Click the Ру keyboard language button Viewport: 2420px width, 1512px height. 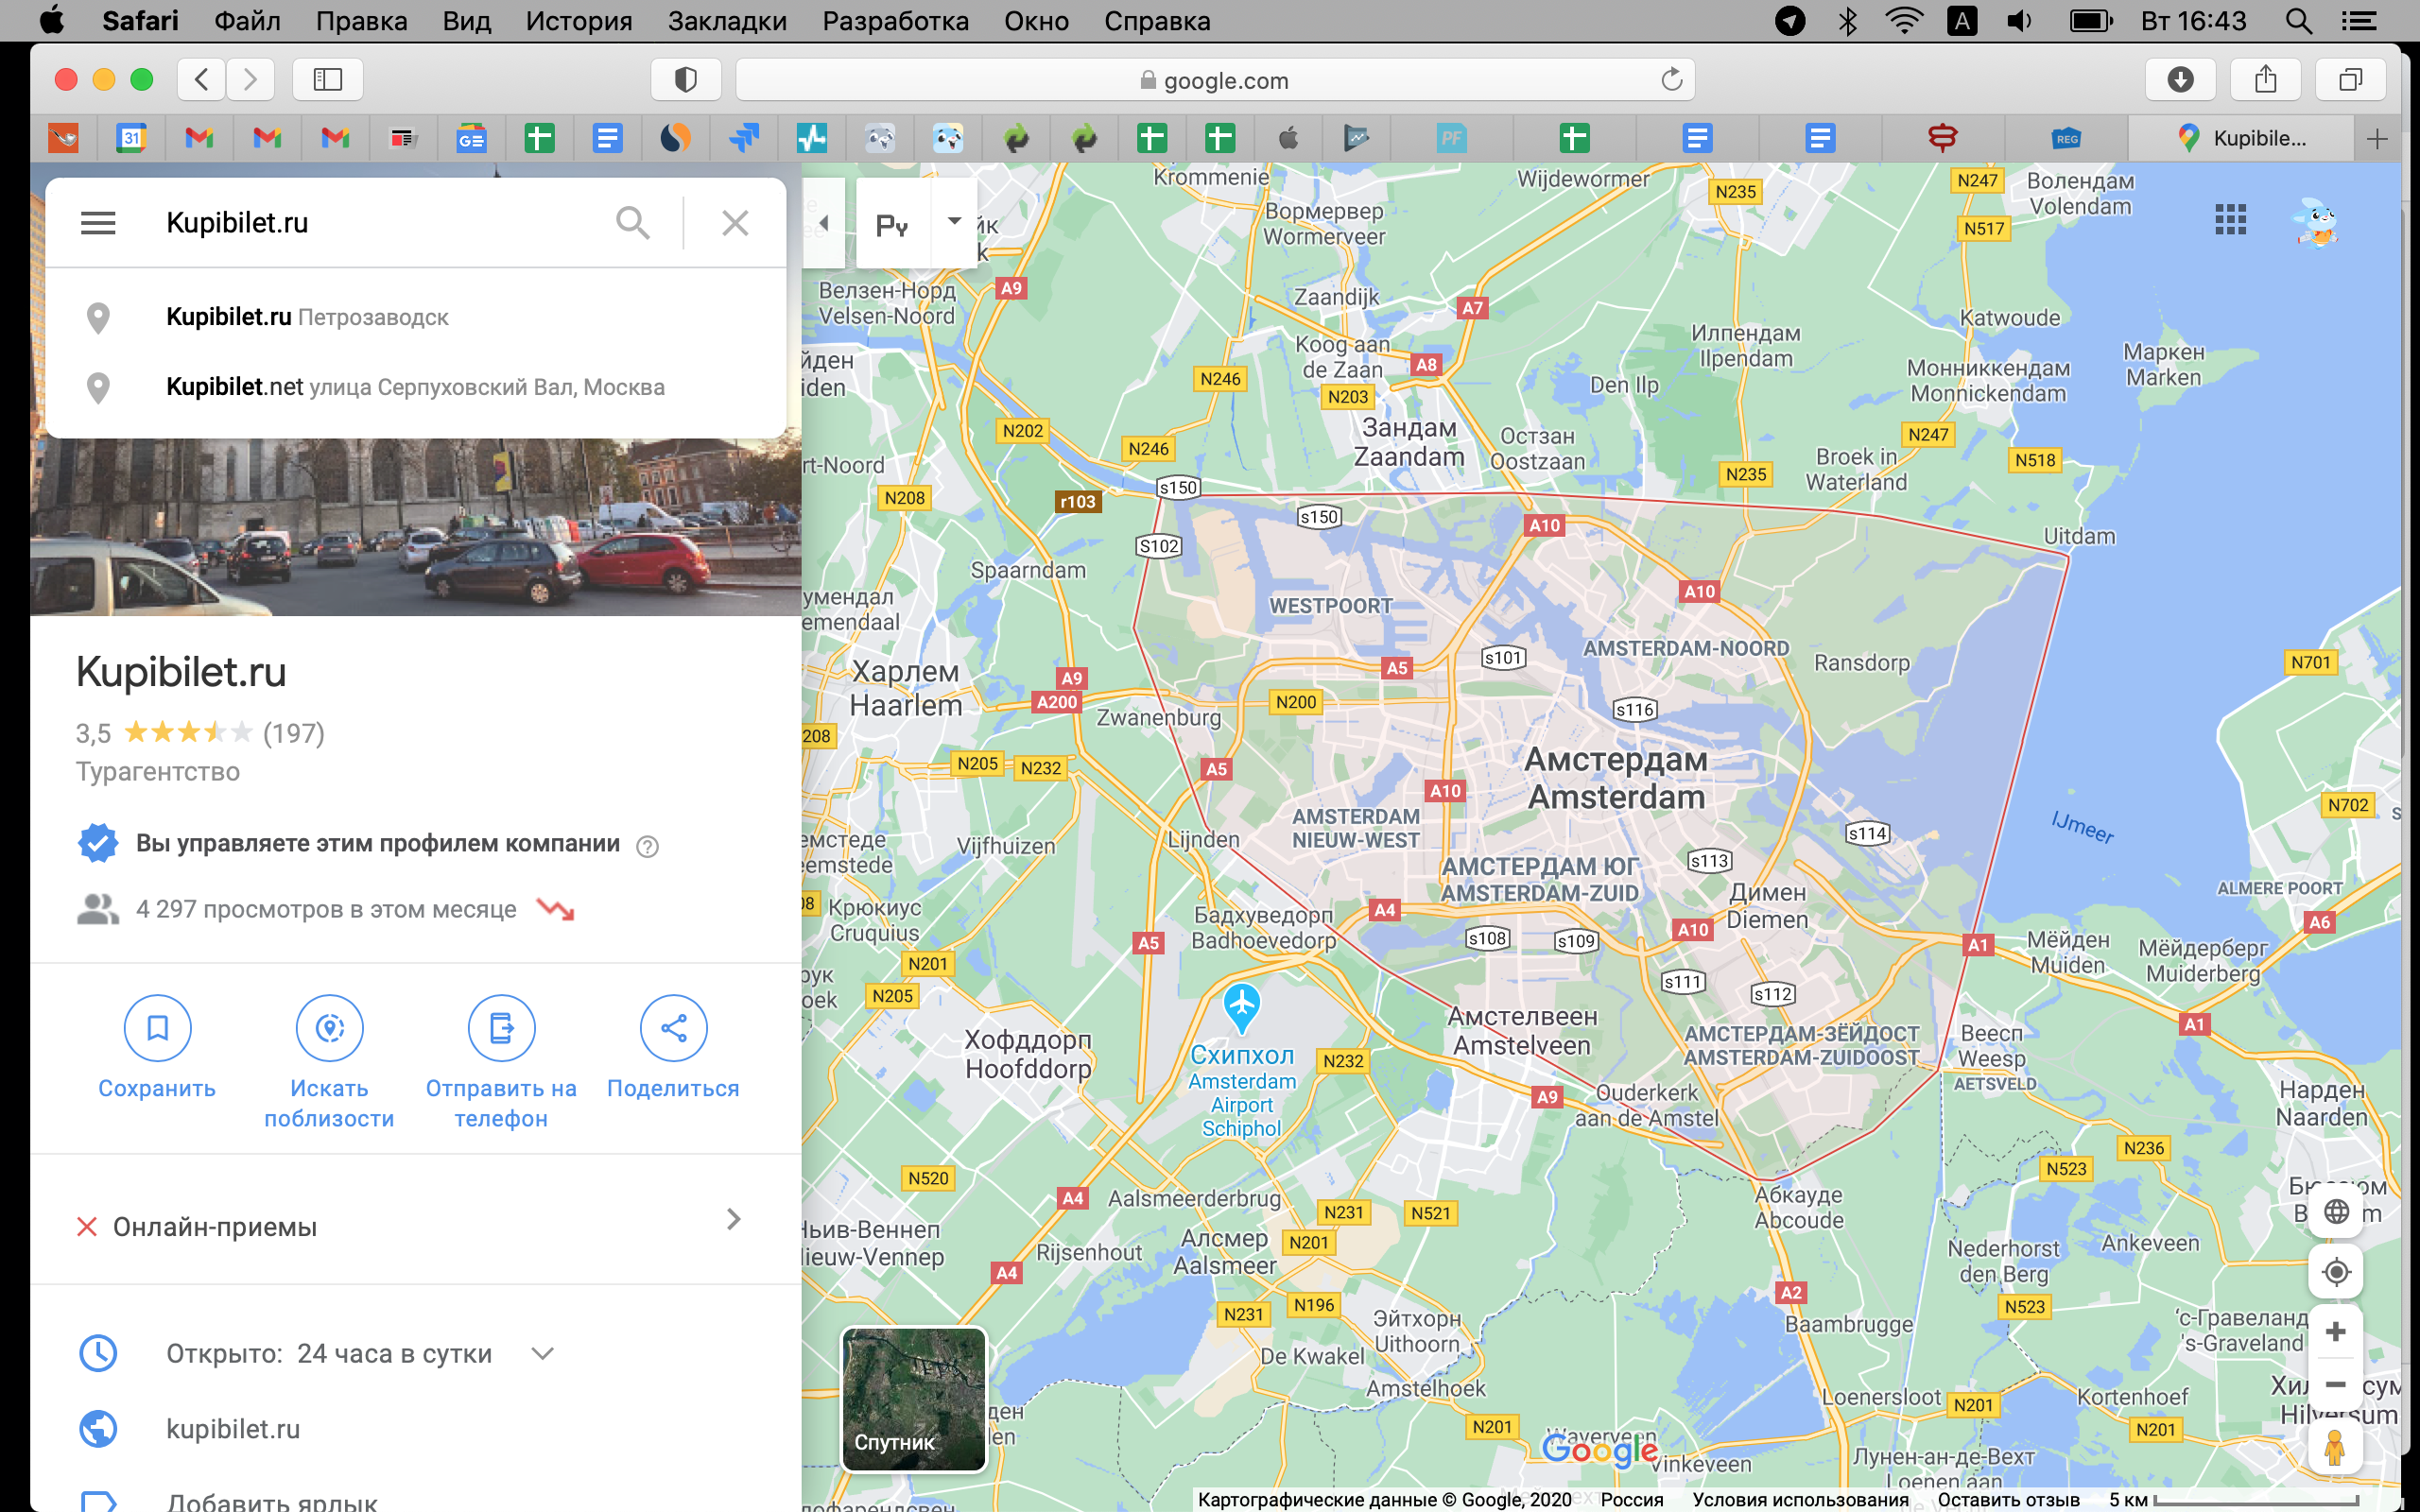tap(893, 224)
